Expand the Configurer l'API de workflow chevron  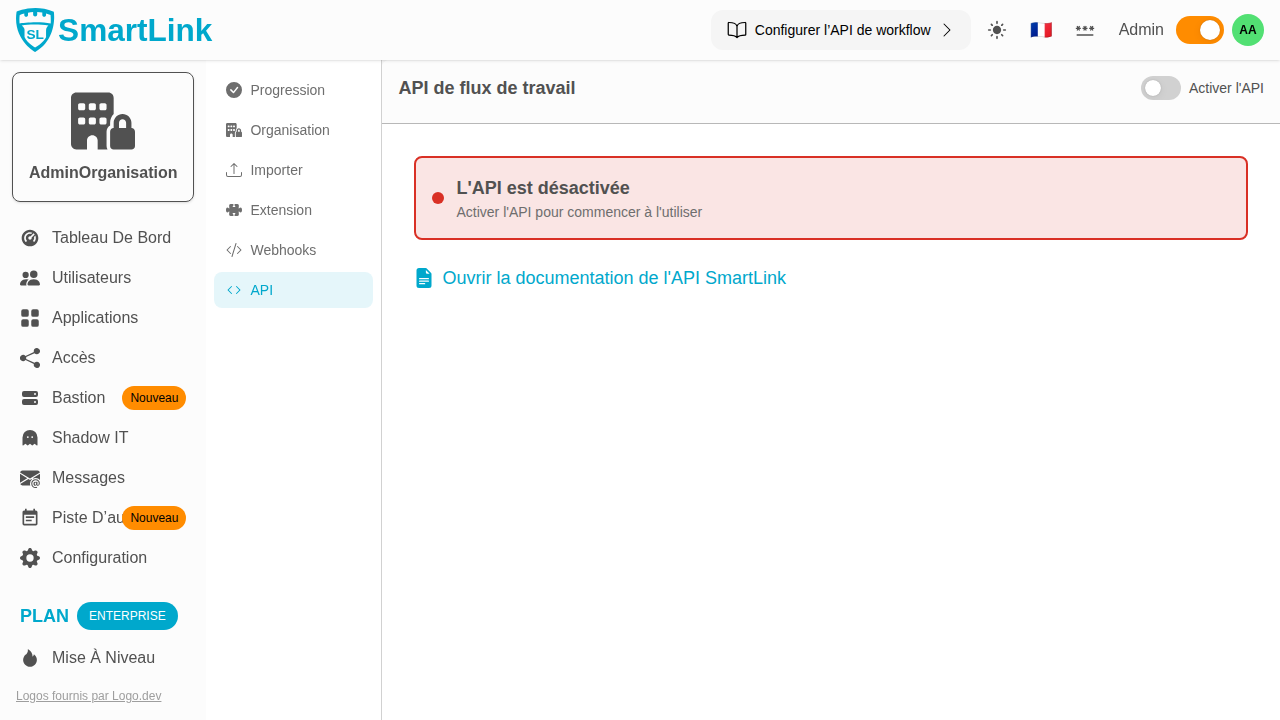947,30
